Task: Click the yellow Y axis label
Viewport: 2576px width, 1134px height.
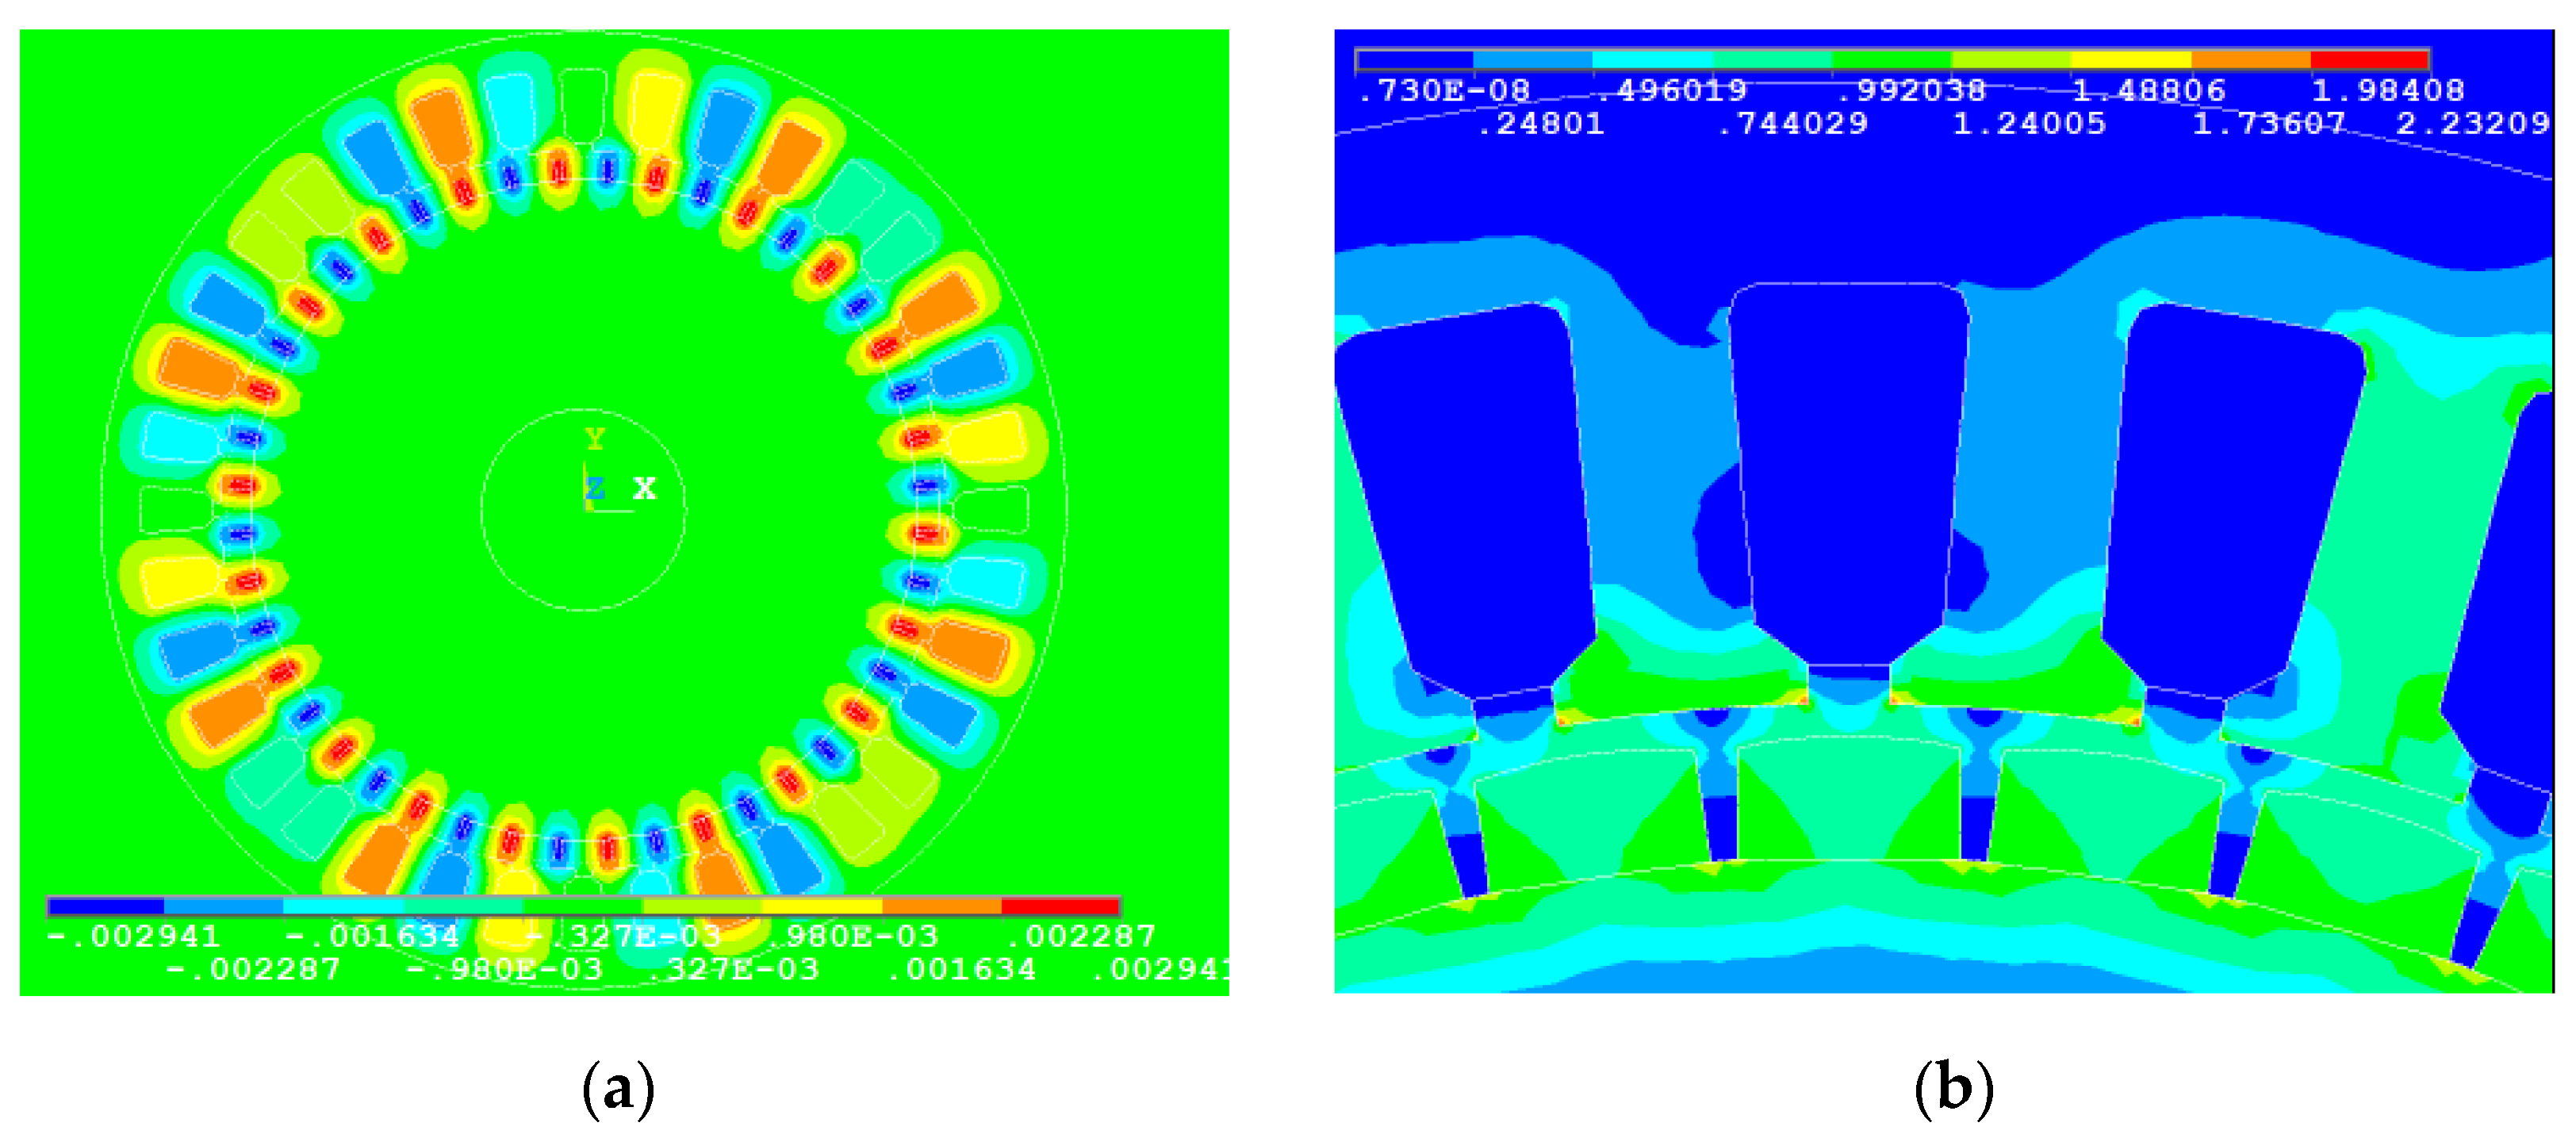Action: pos(595,439)
